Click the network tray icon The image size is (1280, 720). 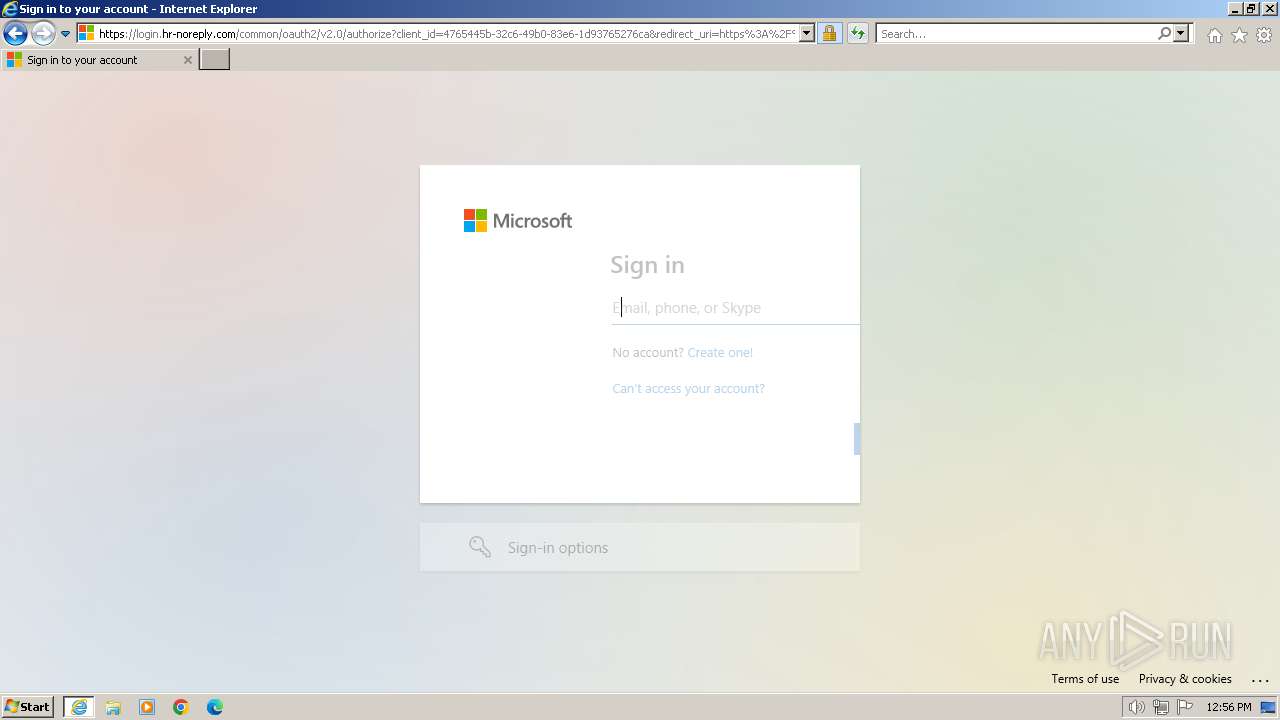pos(1161,707)
